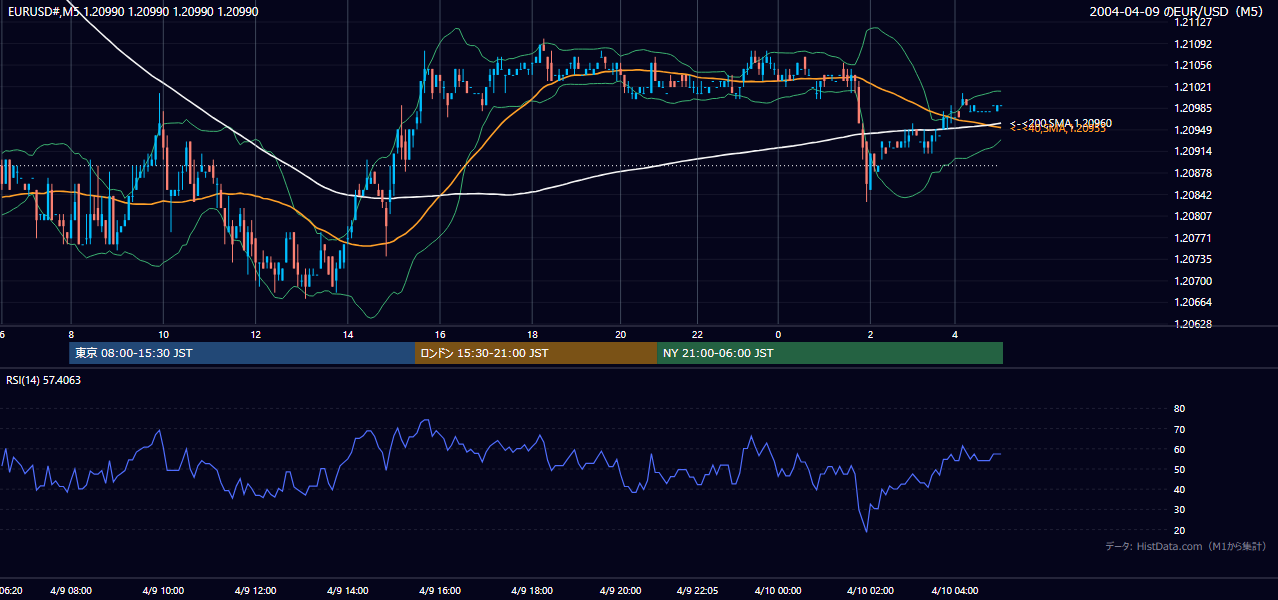Click RSI scale level 50
The width and height of the screenshot is (1278, 600).
[x=1180, y=469]
